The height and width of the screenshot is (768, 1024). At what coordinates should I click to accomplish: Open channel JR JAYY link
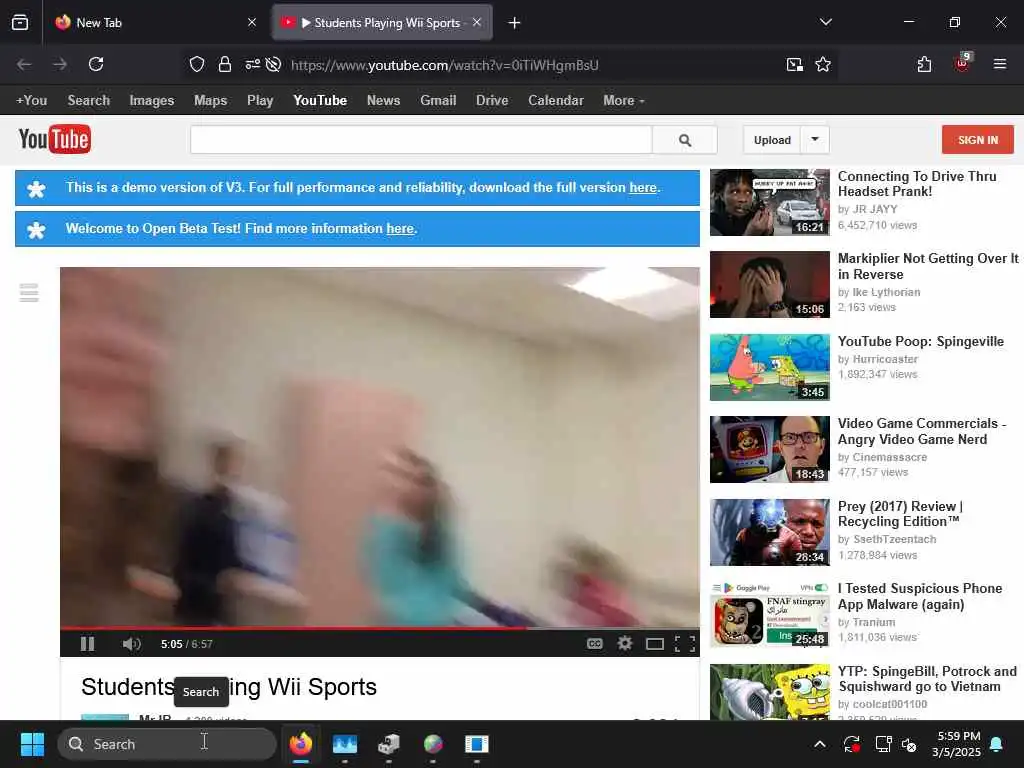[874, 209]
